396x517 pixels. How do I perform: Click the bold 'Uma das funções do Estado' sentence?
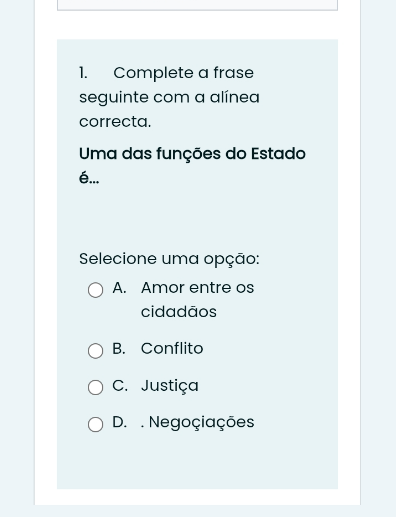(x=192, y=154)
